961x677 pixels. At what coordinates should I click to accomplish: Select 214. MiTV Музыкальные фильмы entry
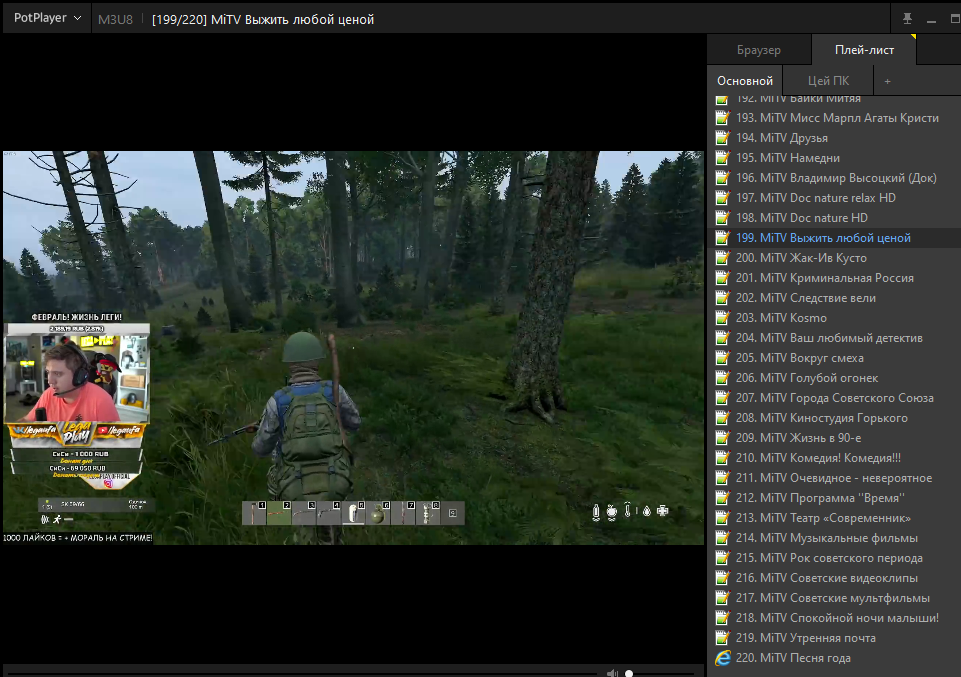pyautogui.click(x=834, y=538)
